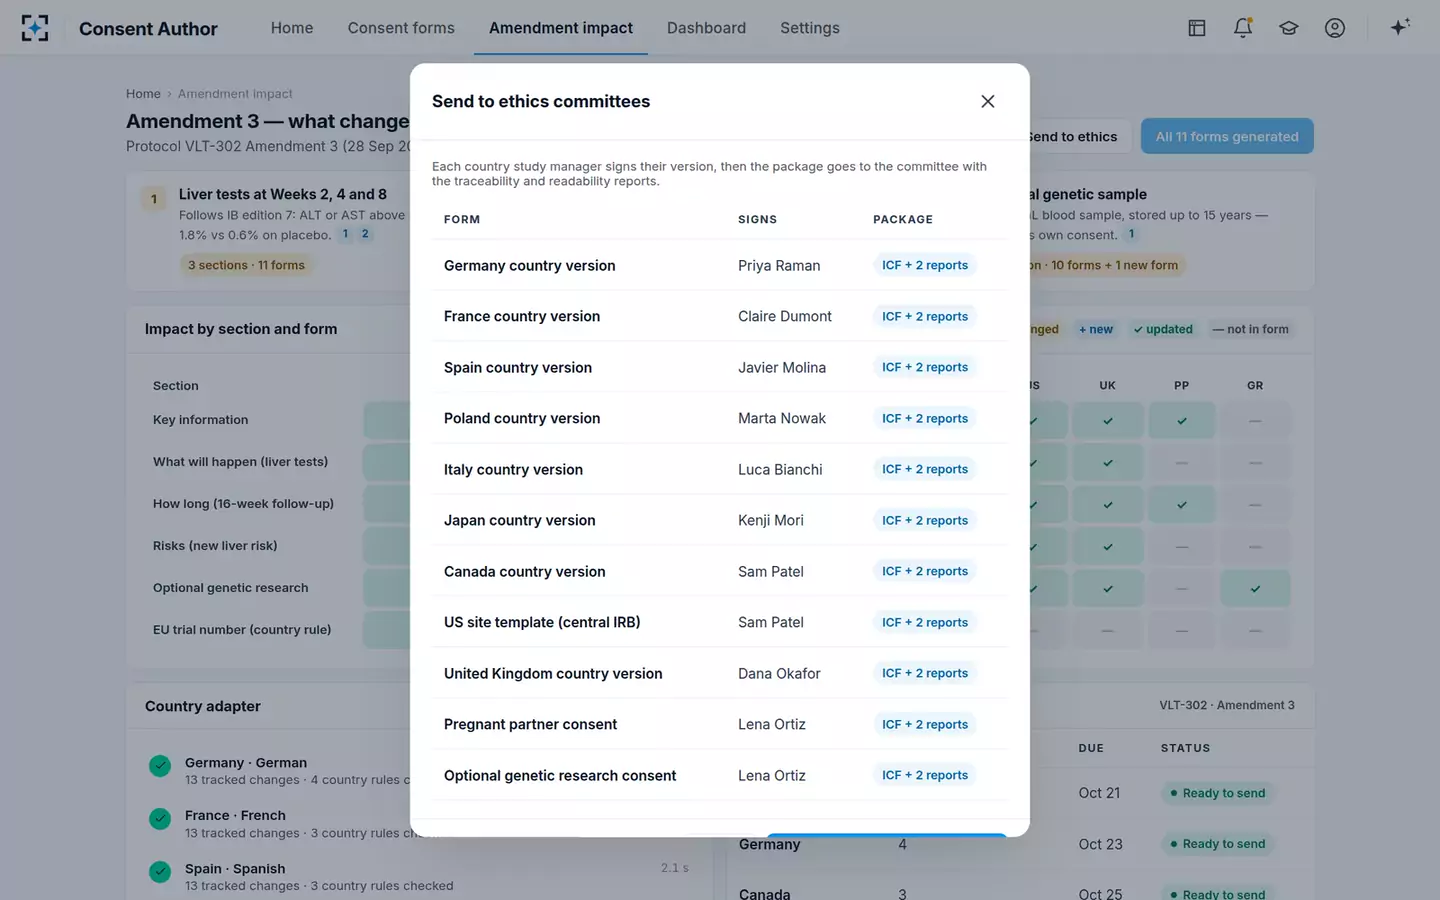Click Ready to send status for Oct 23

coord(1217,844)
